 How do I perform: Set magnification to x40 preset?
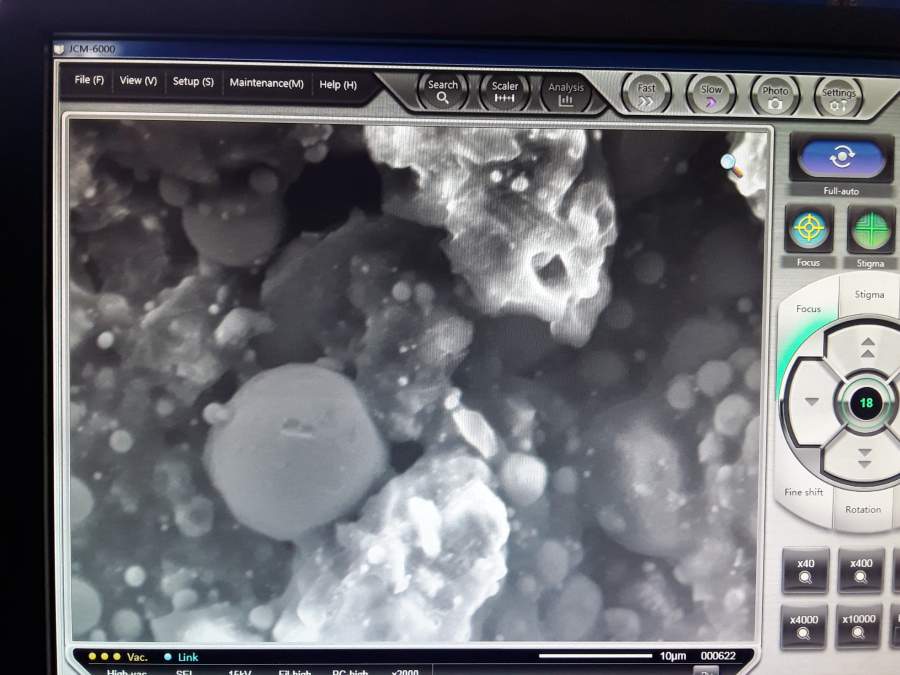[806, 570]
